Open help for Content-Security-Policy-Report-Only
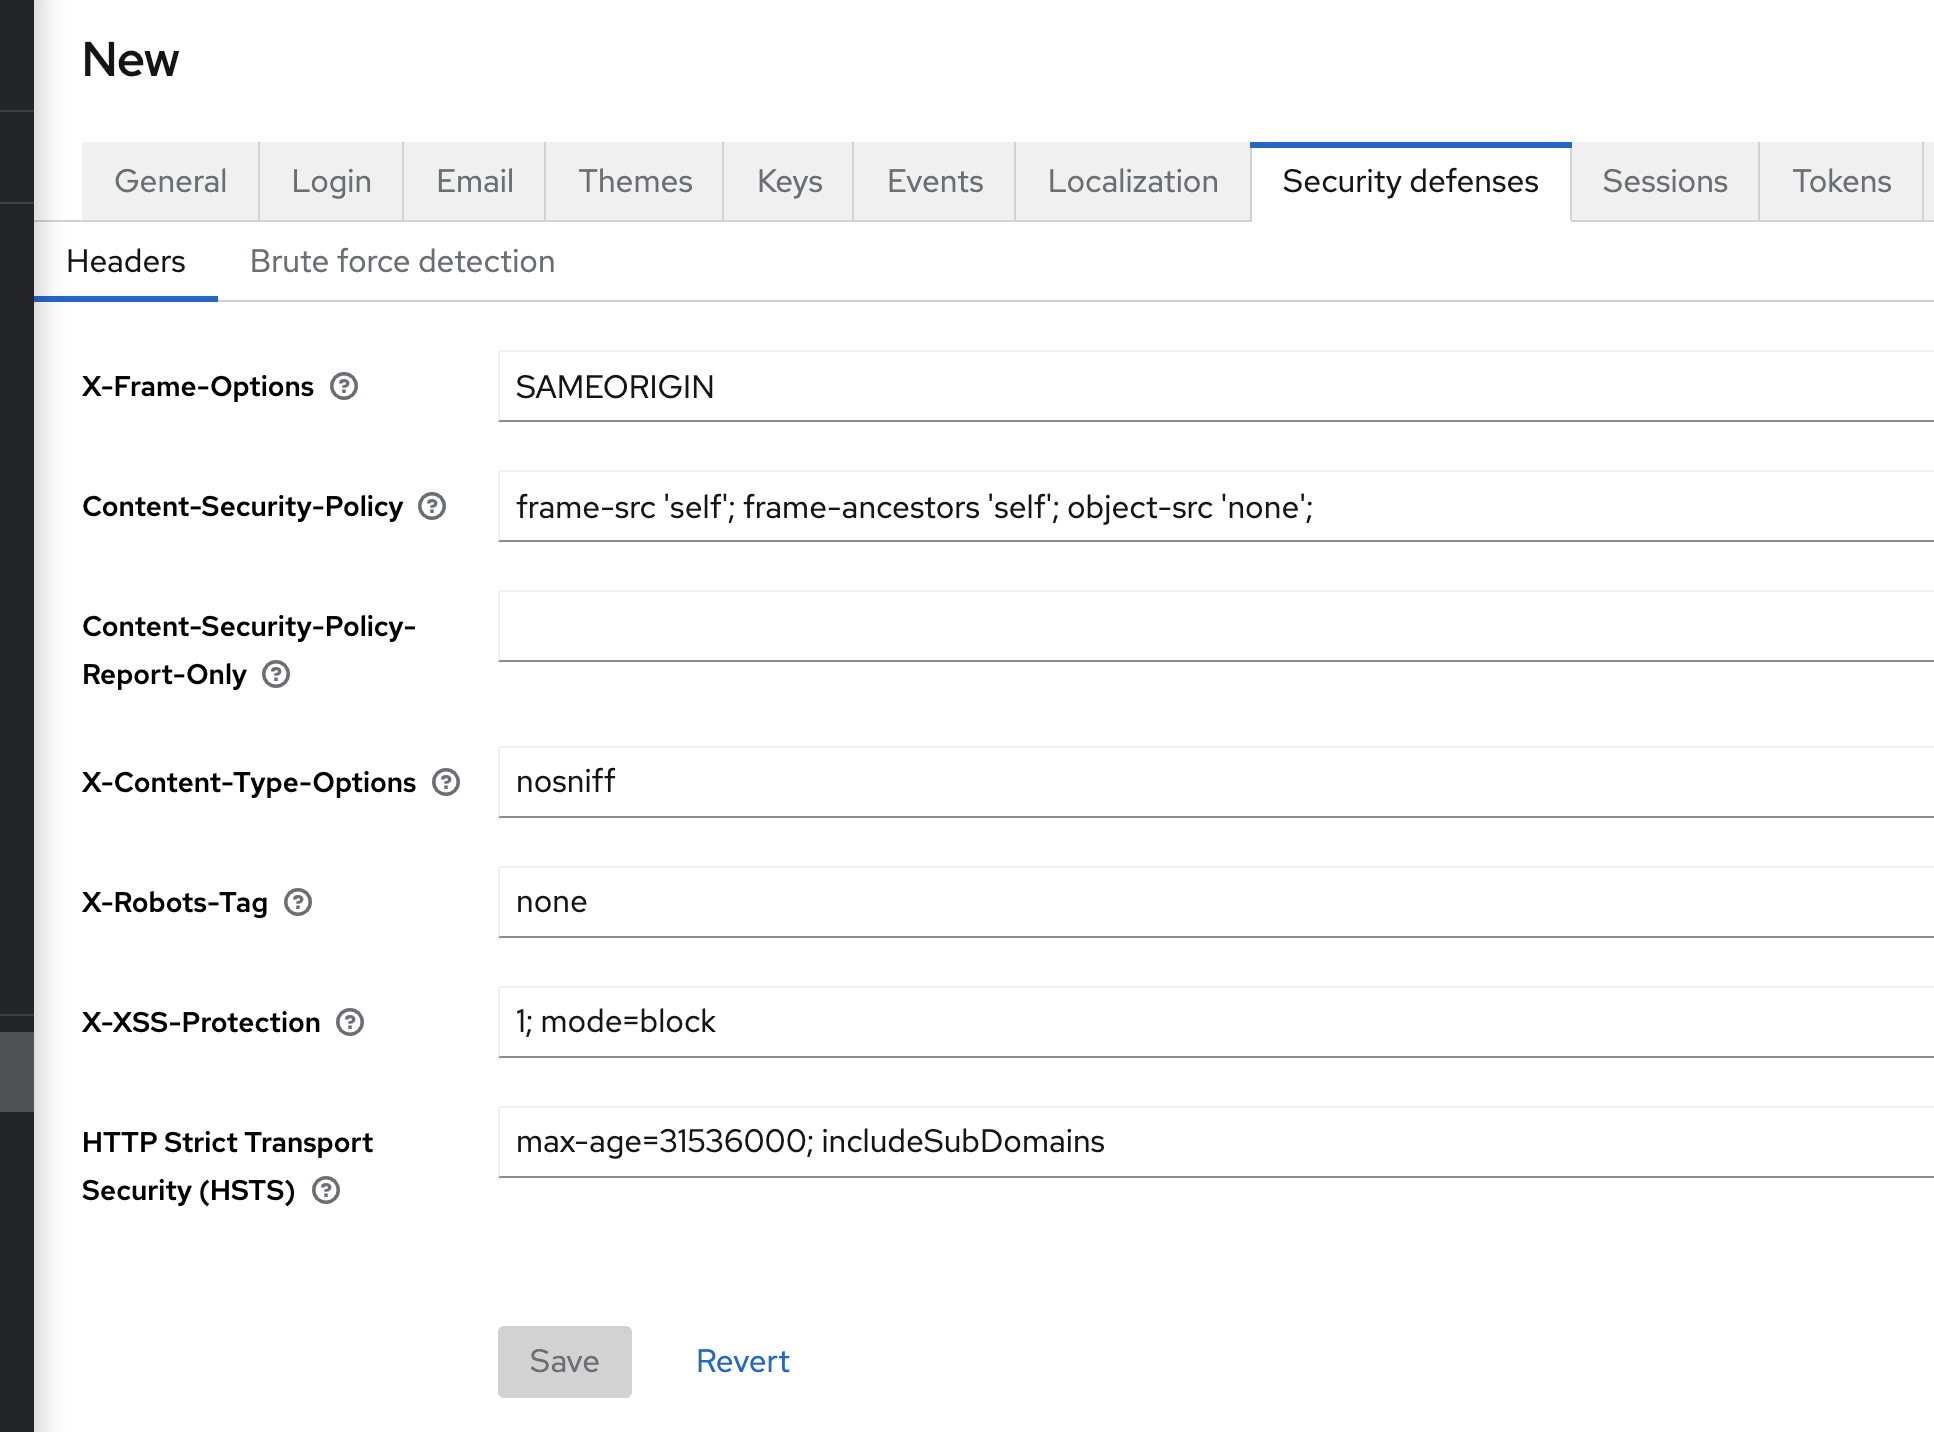 [x=276, y=674]
